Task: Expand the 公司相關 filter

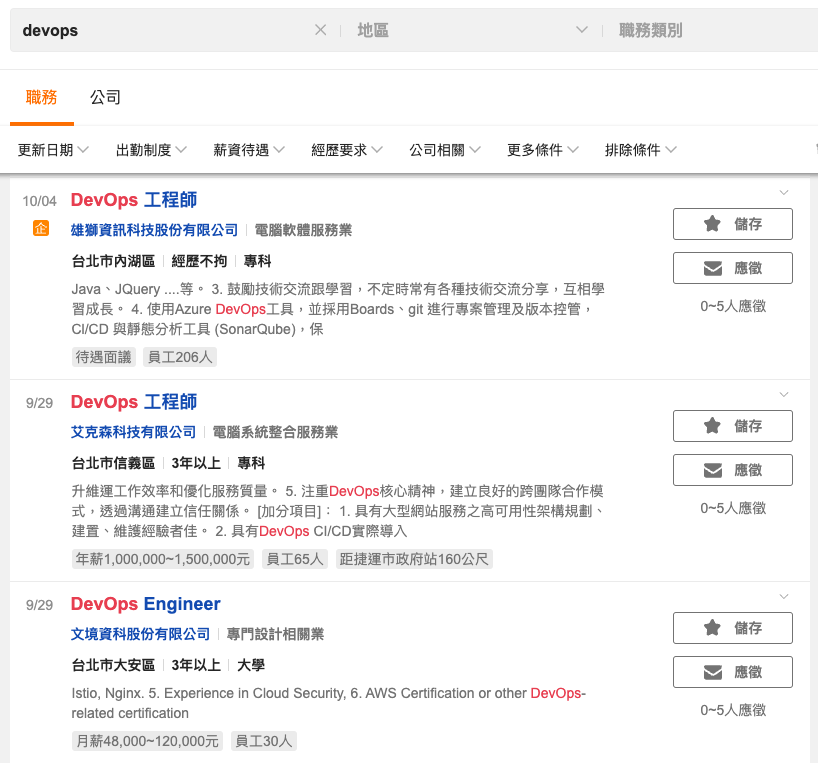Action: (x=444, y=150)
